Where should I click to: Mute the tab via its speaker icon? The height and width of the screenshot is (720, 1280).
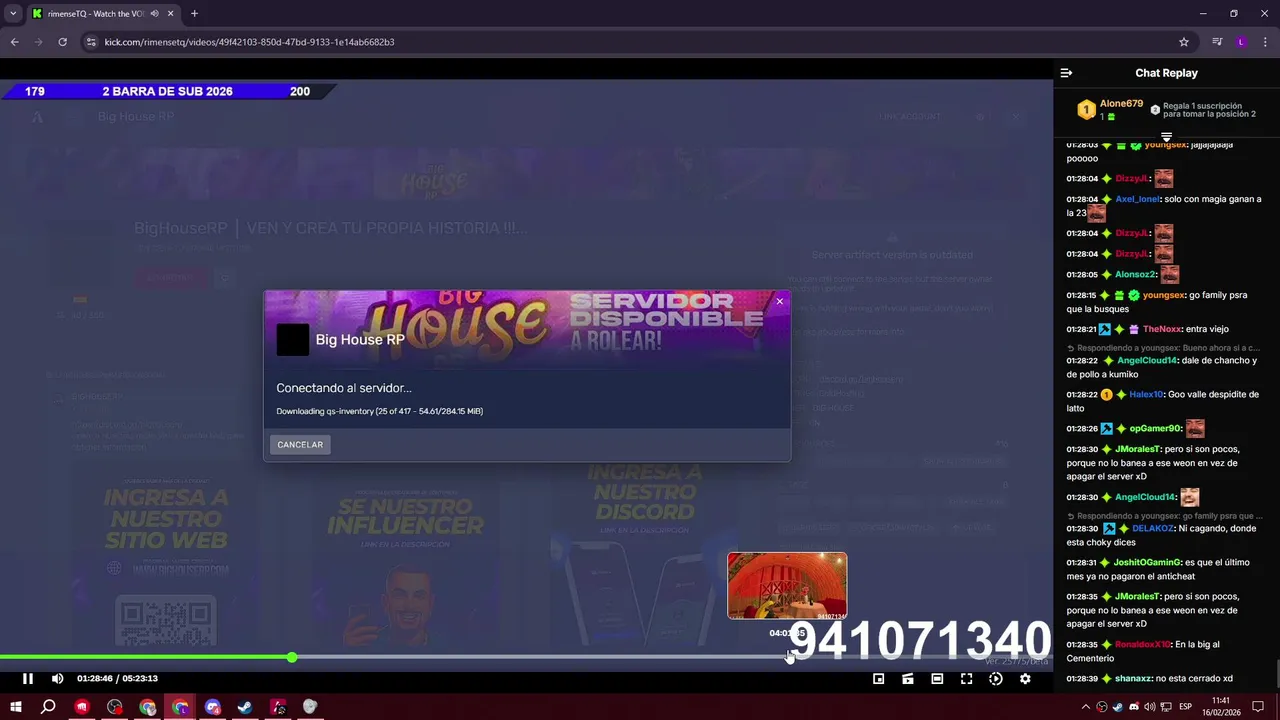coord(154,14)
